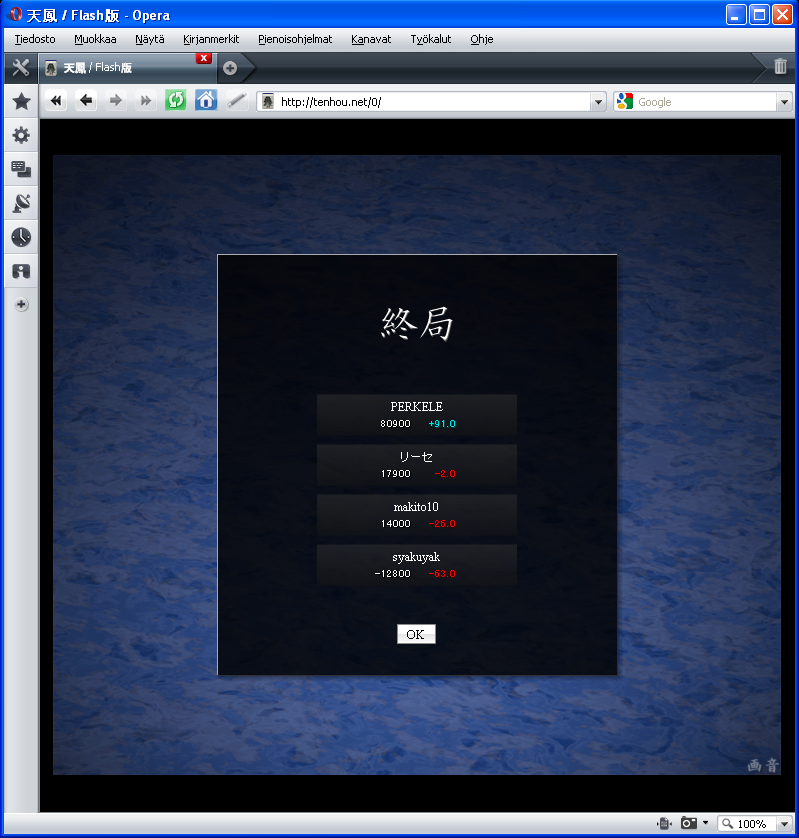This screenshot has width=799, height=838.
Task: Click the Rewind navigation button
Action: pos(56,101)
